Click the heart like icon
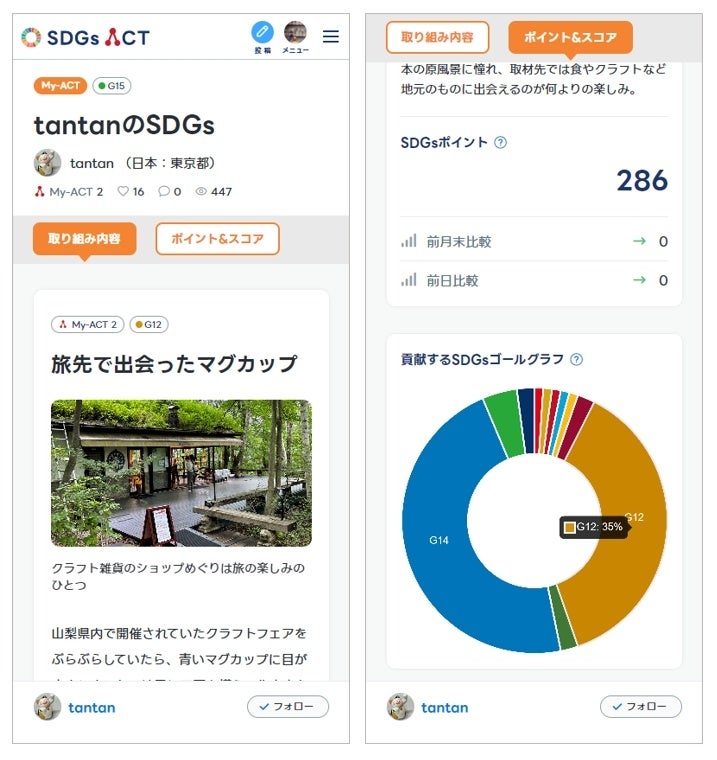The height and width of the screenshot is (760, 717). point(123,192)
